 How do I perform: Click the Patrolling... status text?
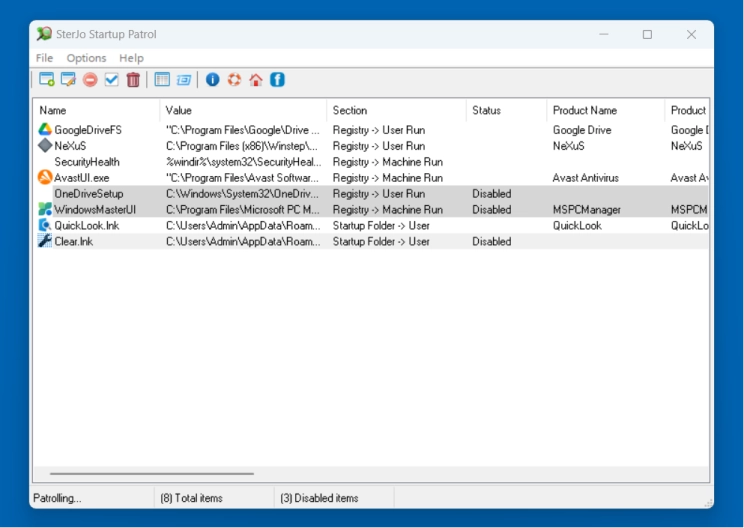(57, 498)
